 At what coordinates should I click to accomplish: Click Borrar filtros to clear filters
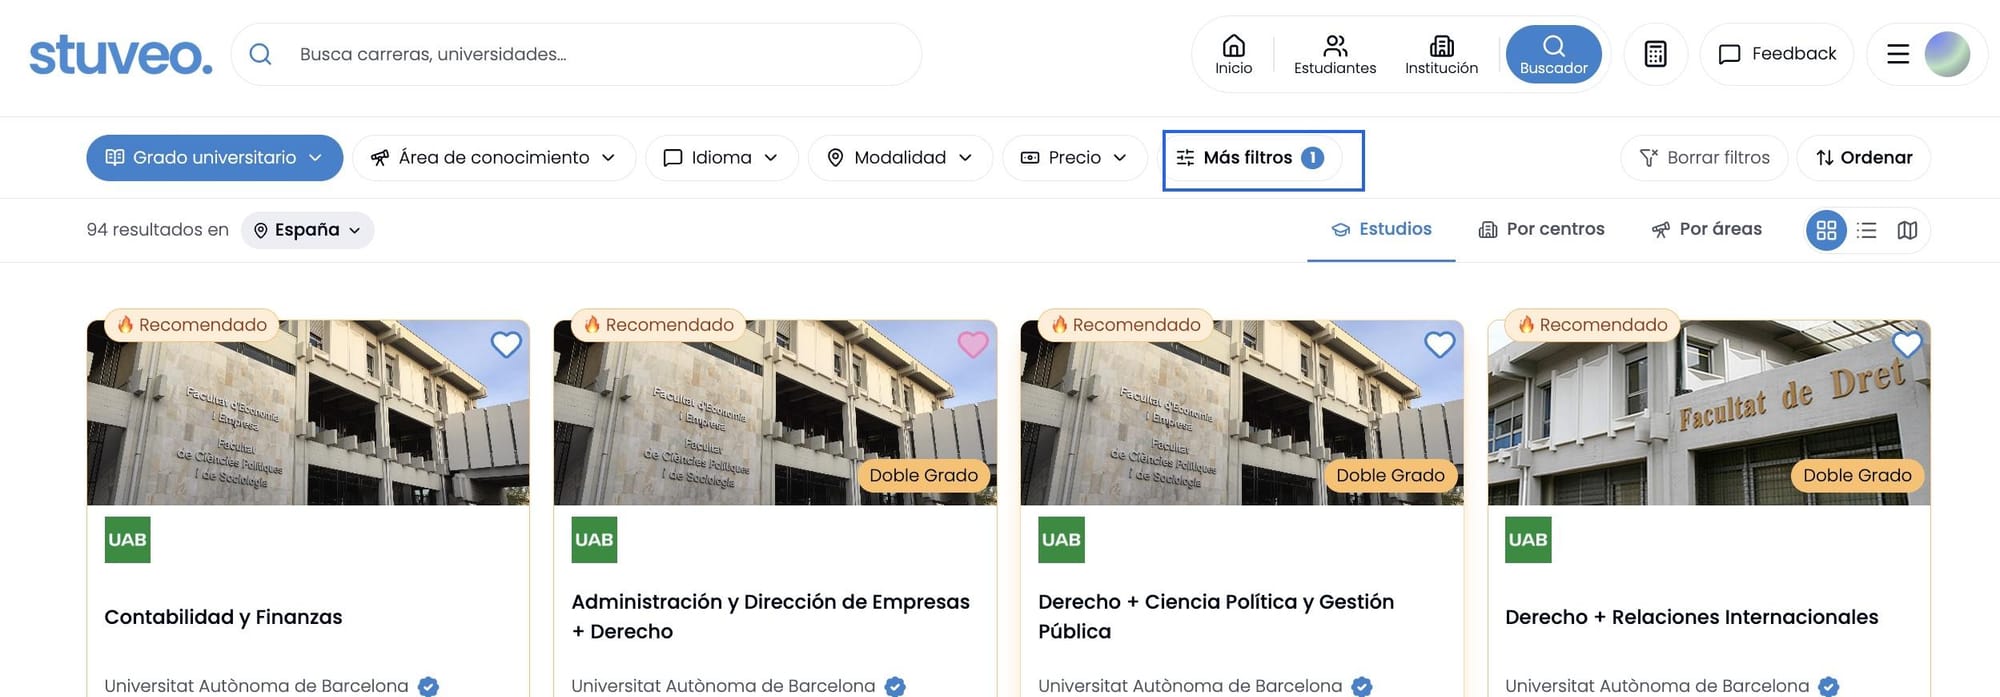(x=1704, y=158)
